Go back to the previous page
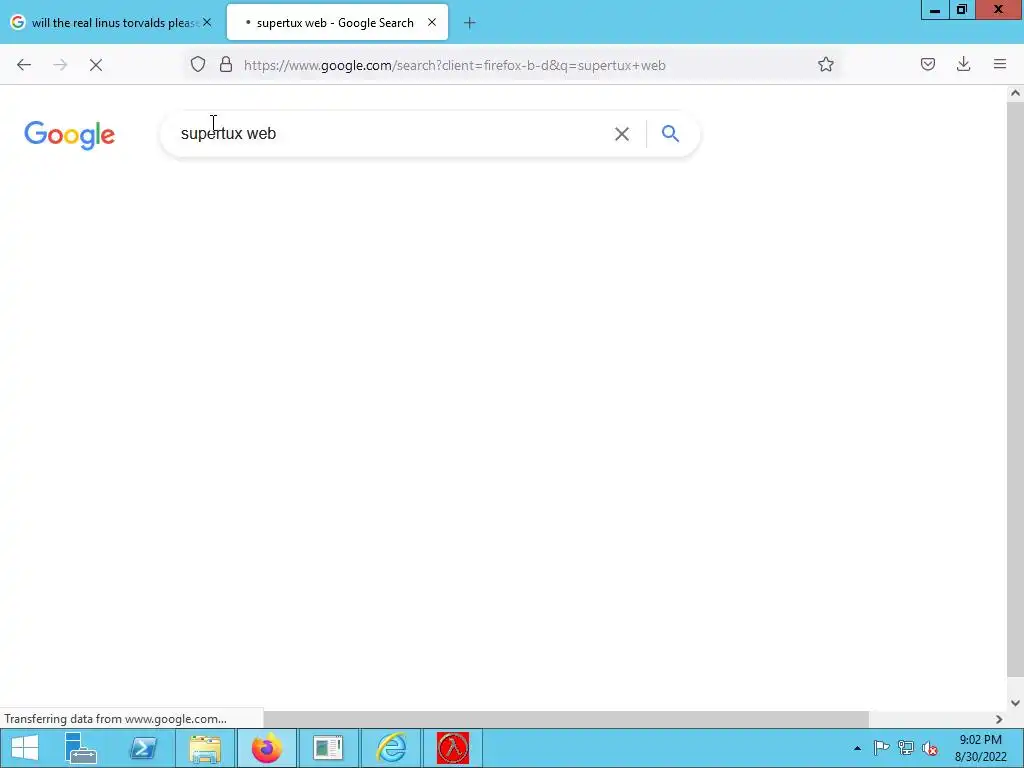The image size is (1024, 768). coord(24,65)
